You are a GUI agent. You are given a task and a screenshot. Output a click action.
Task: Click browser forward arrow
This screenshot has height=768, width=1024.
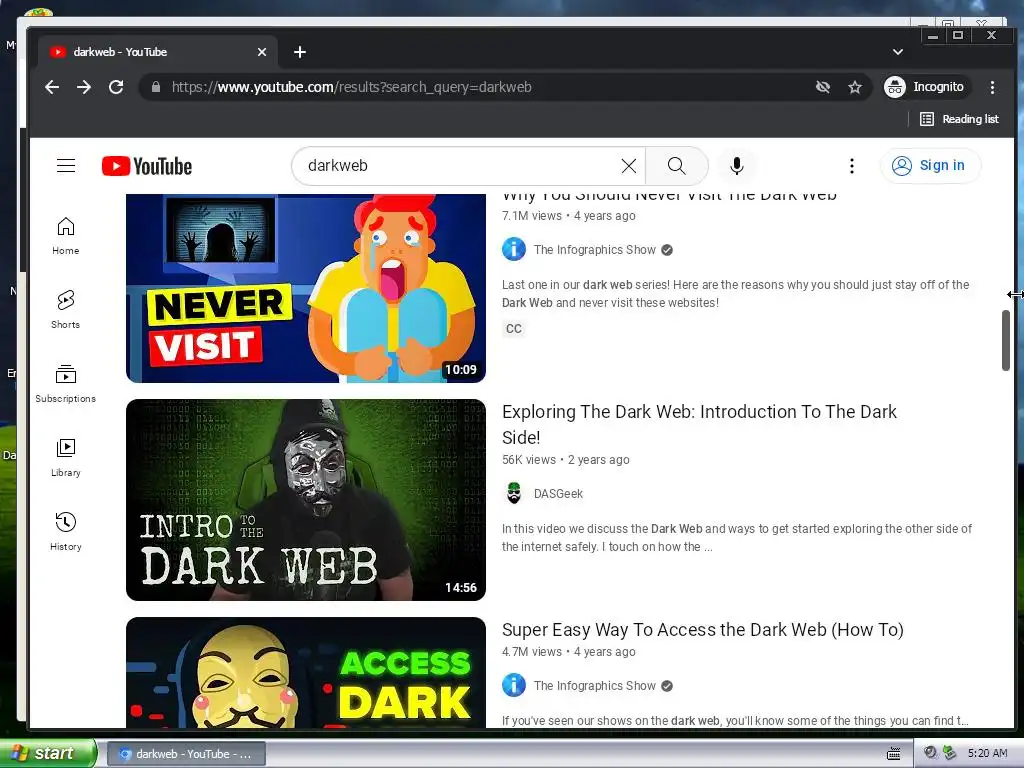point(84,87)
